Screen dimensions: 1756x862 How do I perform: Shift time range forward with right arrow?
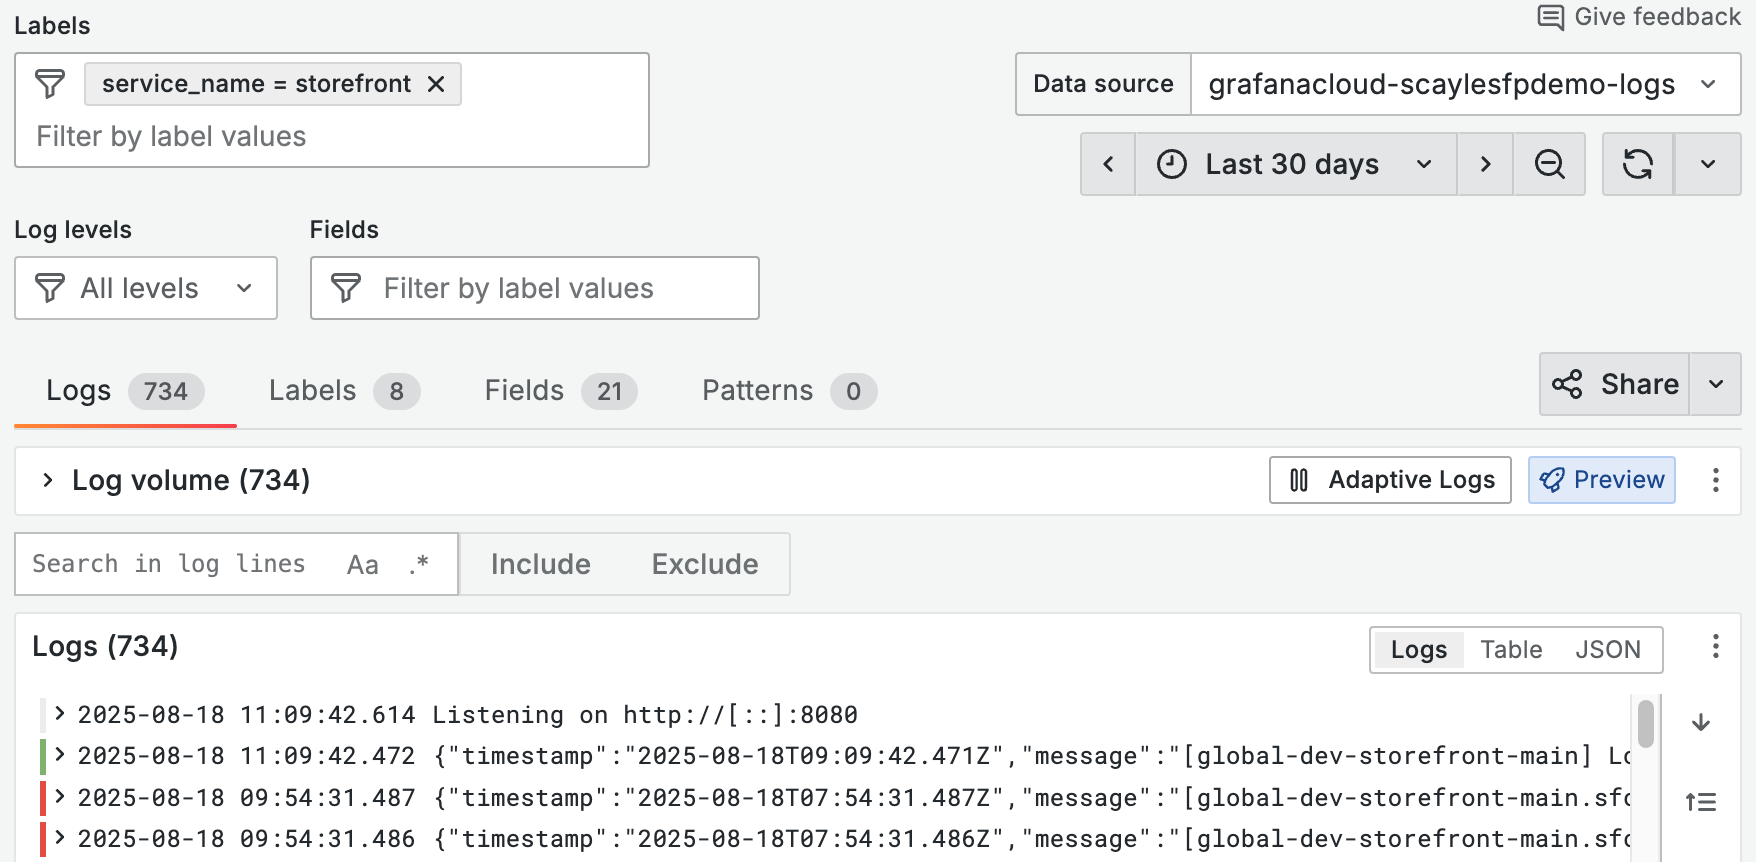[x=1485, y=164]
